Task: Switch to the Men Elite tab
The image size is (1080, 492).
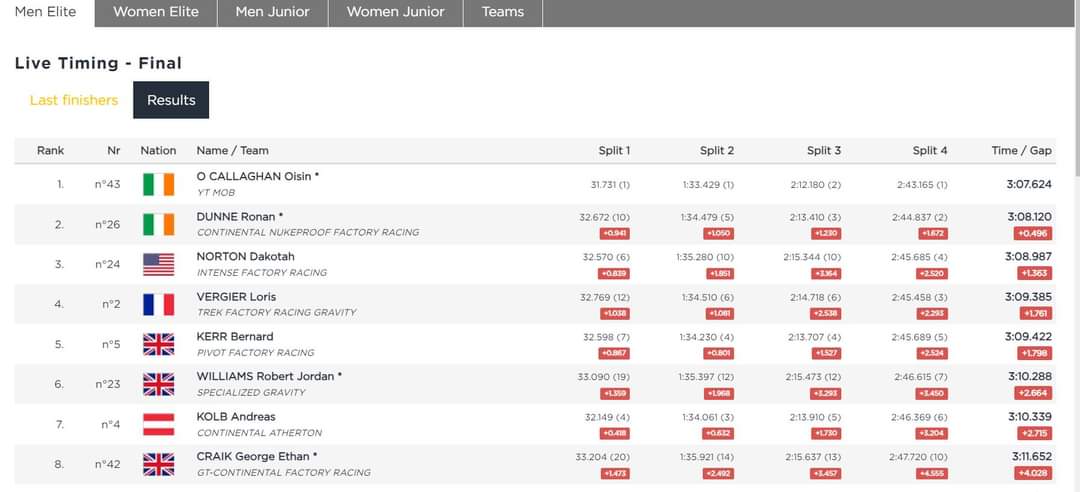Action: [x=46, y=12]
